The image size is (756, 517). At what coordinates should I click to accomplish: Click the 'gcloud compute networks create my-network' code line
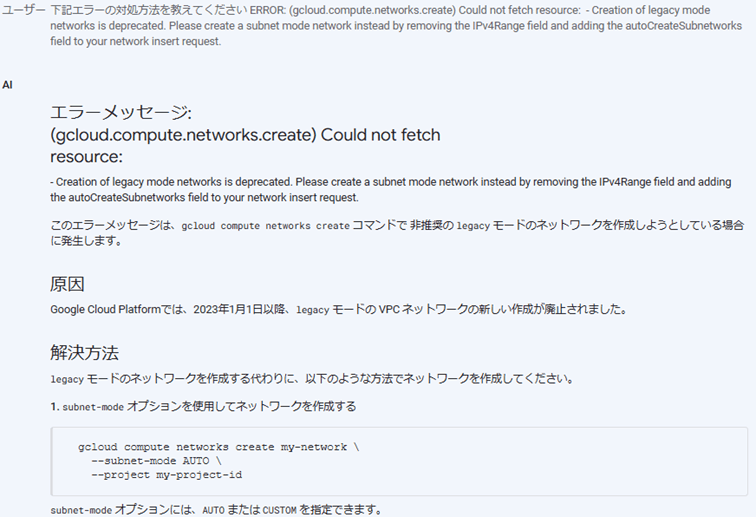click(218, 447)
